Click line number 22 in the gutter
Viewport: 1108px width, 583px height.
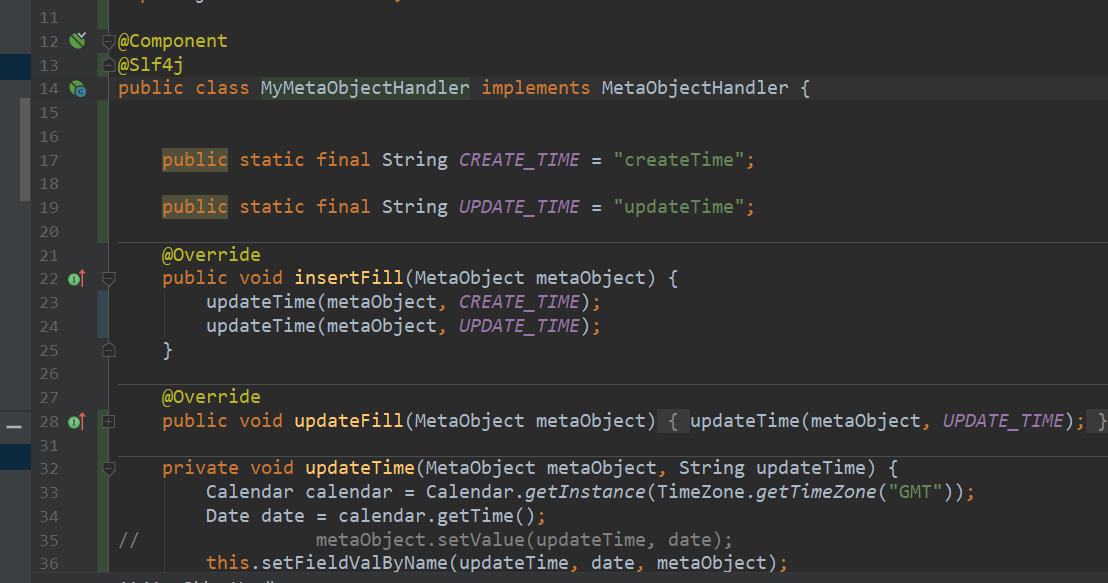[x=49, y=279]
